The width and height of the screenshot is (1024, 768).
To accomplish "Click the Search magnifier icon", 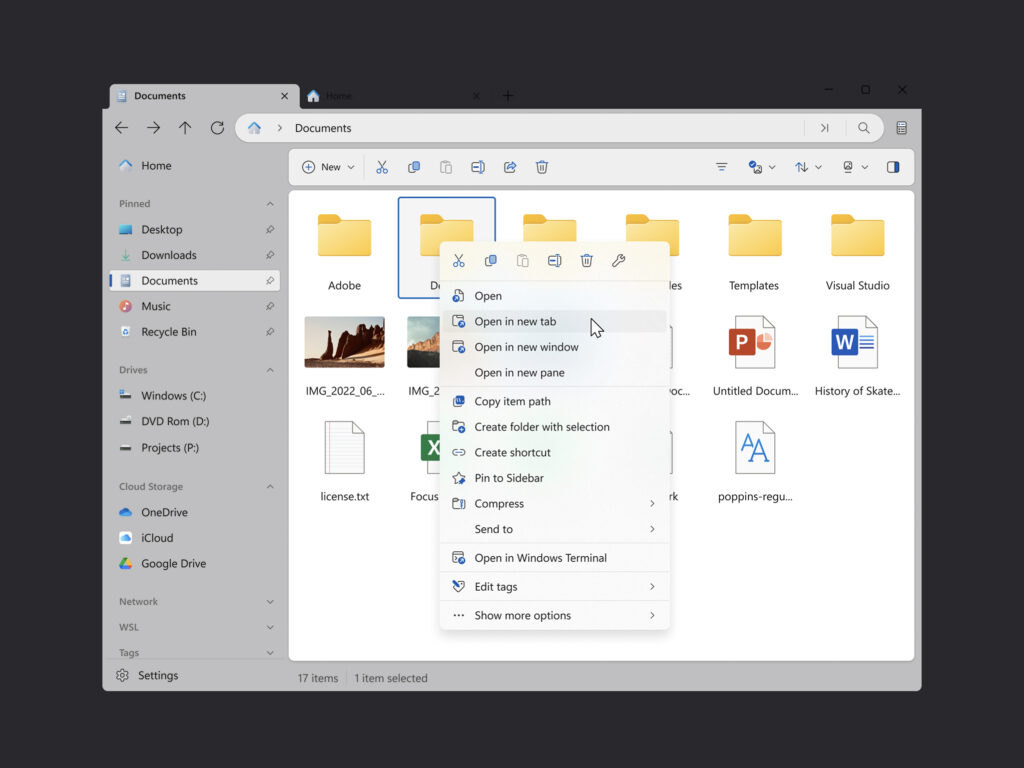I will click(x=864, y=128).
